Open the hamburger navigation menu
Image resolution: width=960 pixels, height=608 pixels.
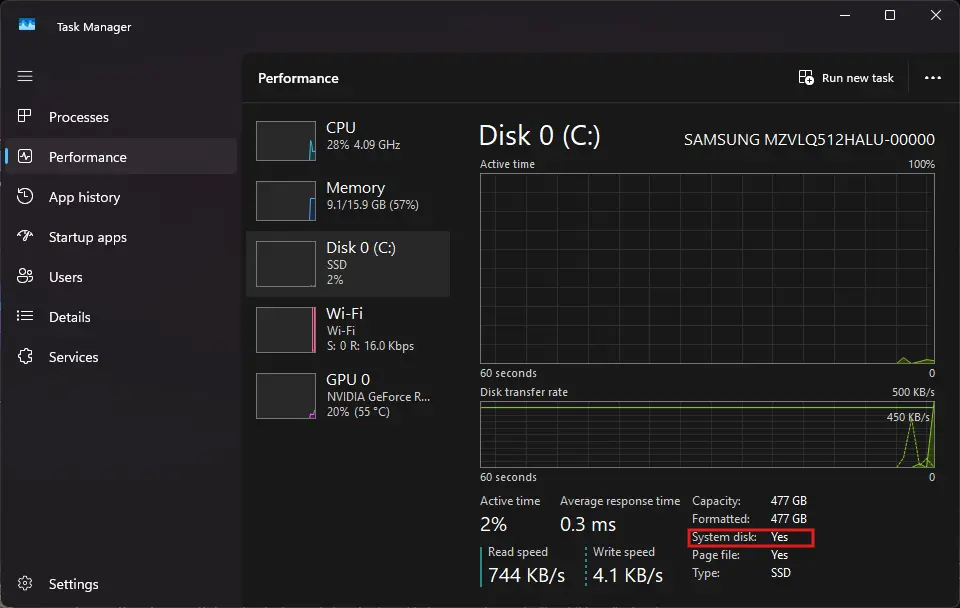24,76
